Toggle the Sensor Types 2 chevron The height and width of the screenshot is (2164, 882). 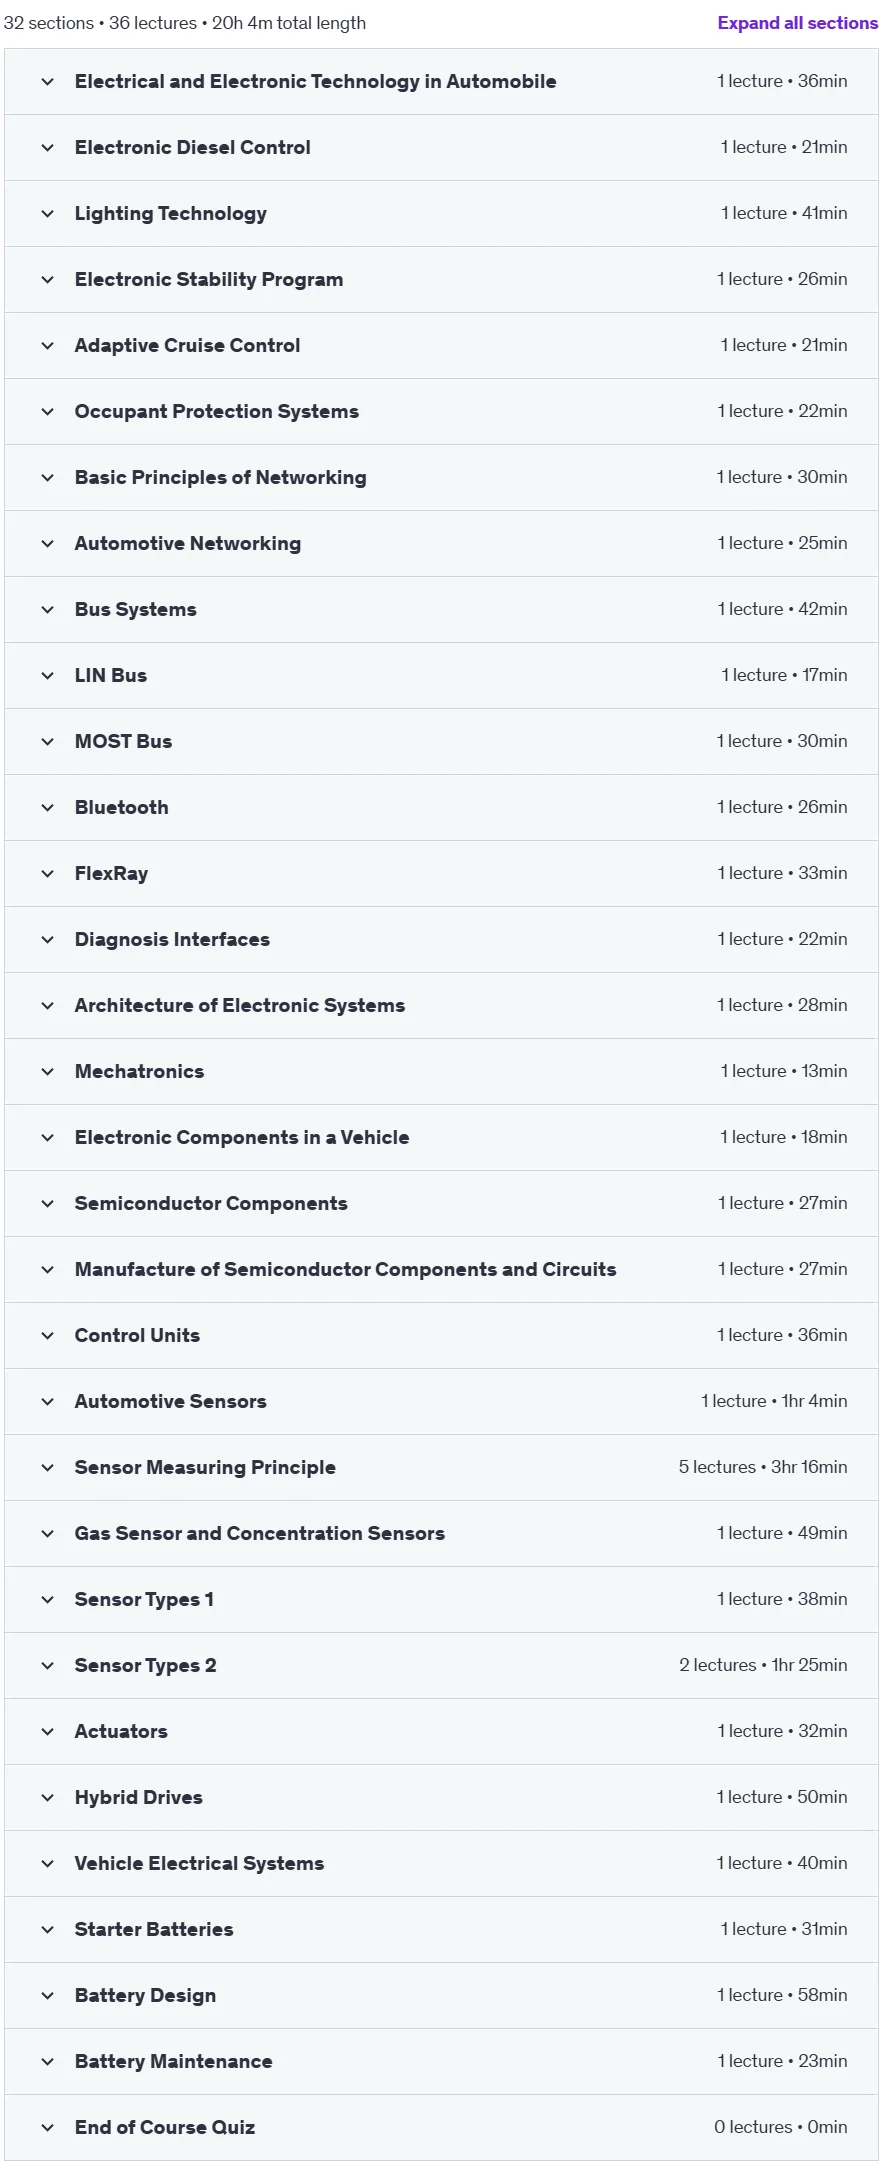coord(47,1666)
